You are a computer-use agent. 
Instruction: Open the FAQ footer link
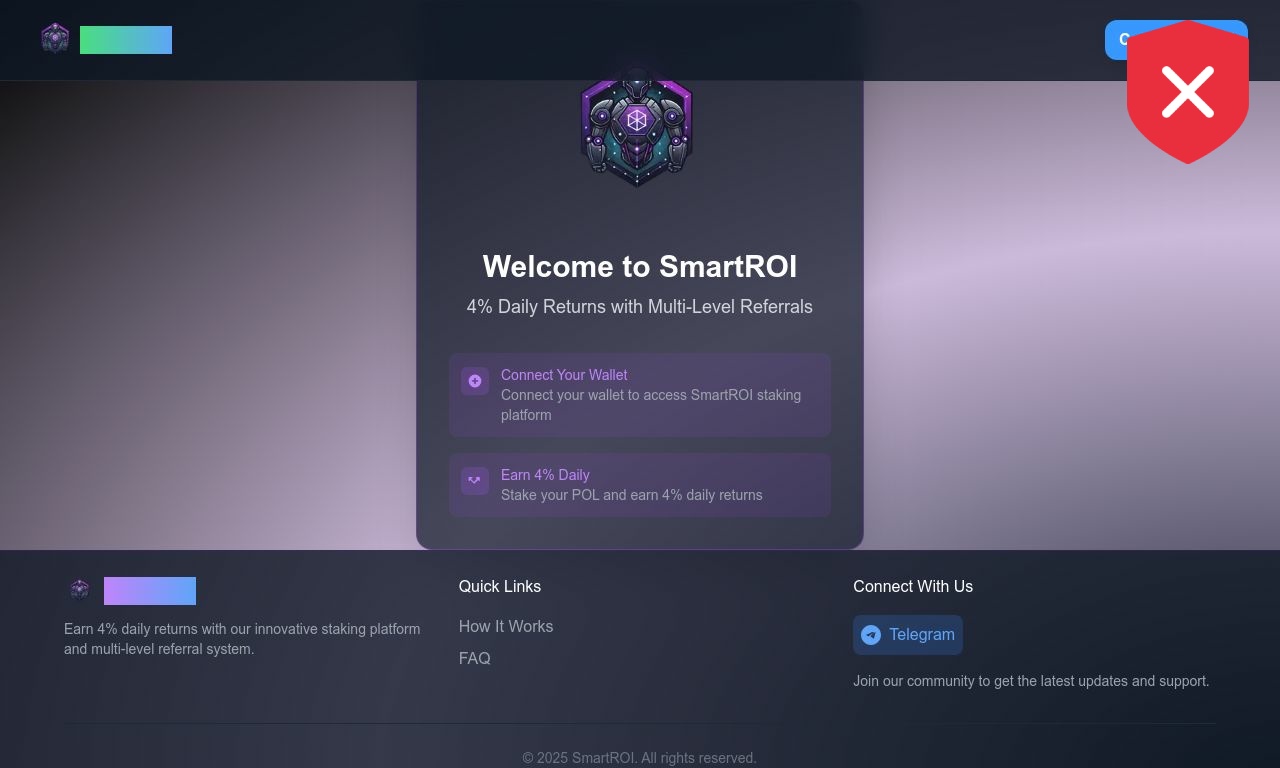tap(475, 659)
